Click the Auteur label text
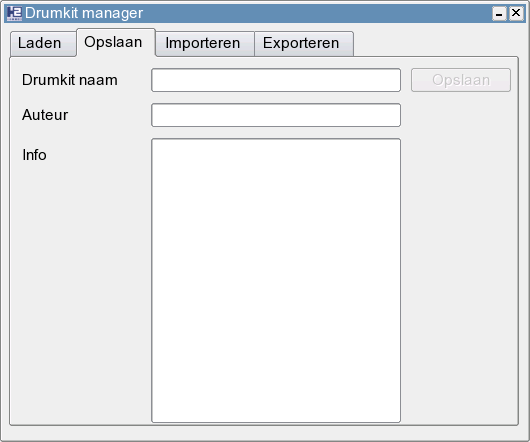Image resolution: width=530 pixels, height=442 pixels. (45, 115)
